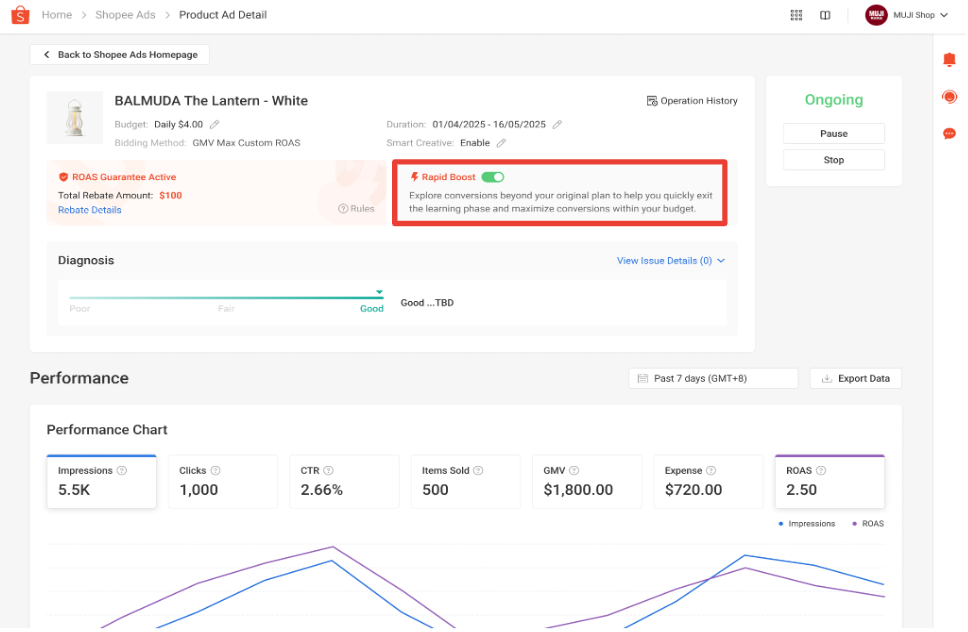Click the Rapid Boost lightning icon

[x=414, y=177]
